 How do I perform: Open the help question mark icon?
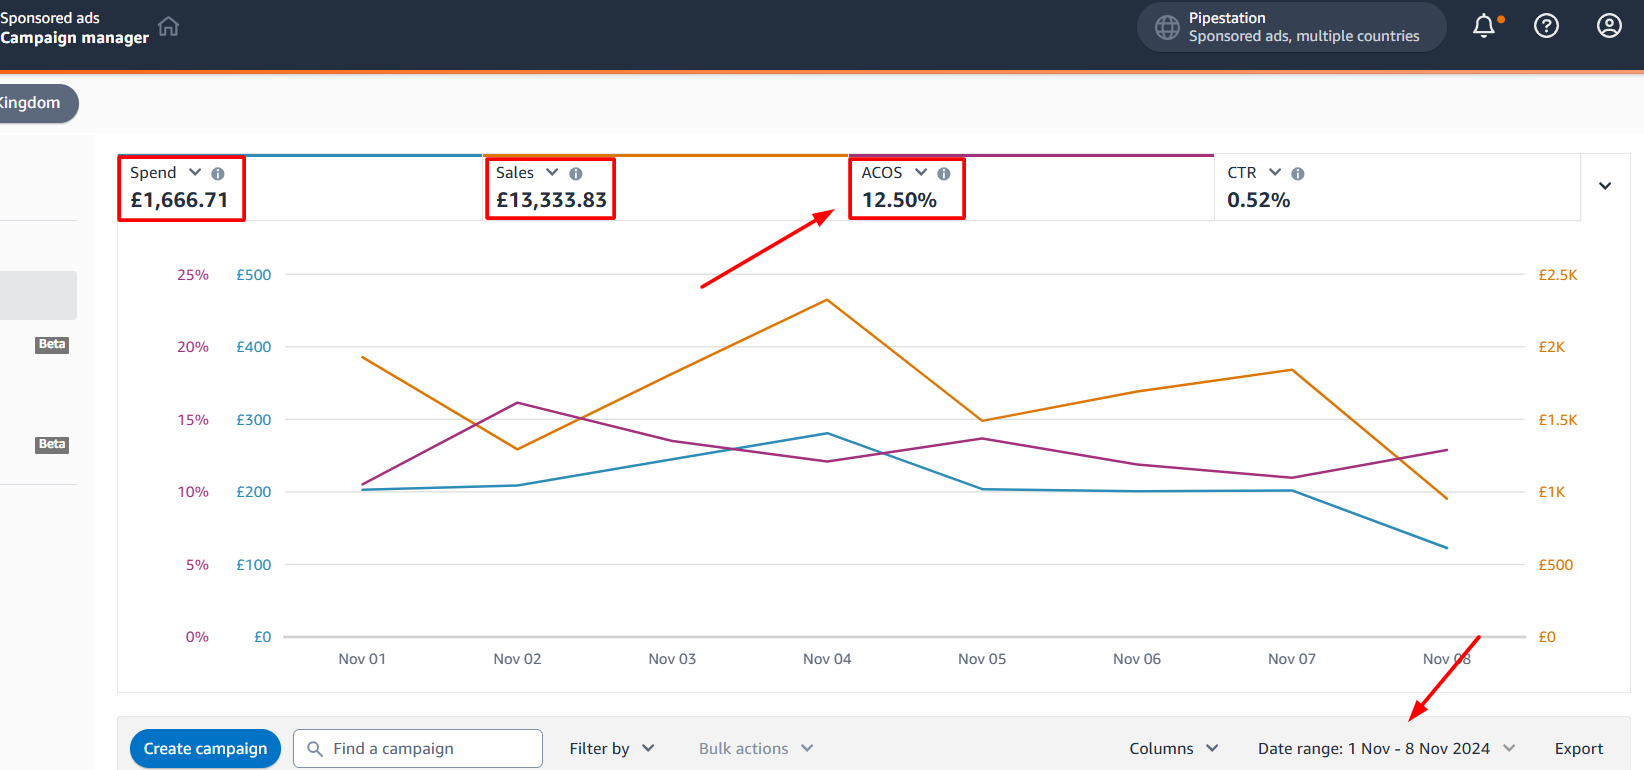pyautogui.click(x=1546, y=26)
